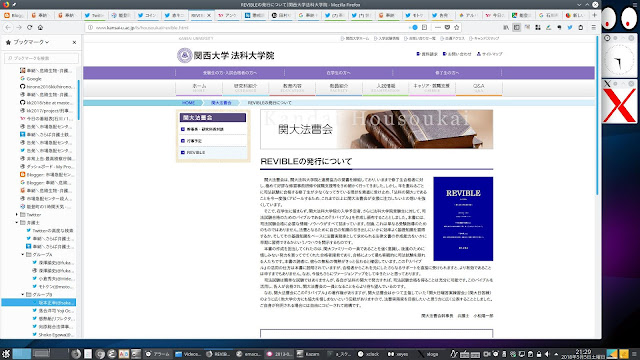Switch to the Yahoo アンク tab

227,15
